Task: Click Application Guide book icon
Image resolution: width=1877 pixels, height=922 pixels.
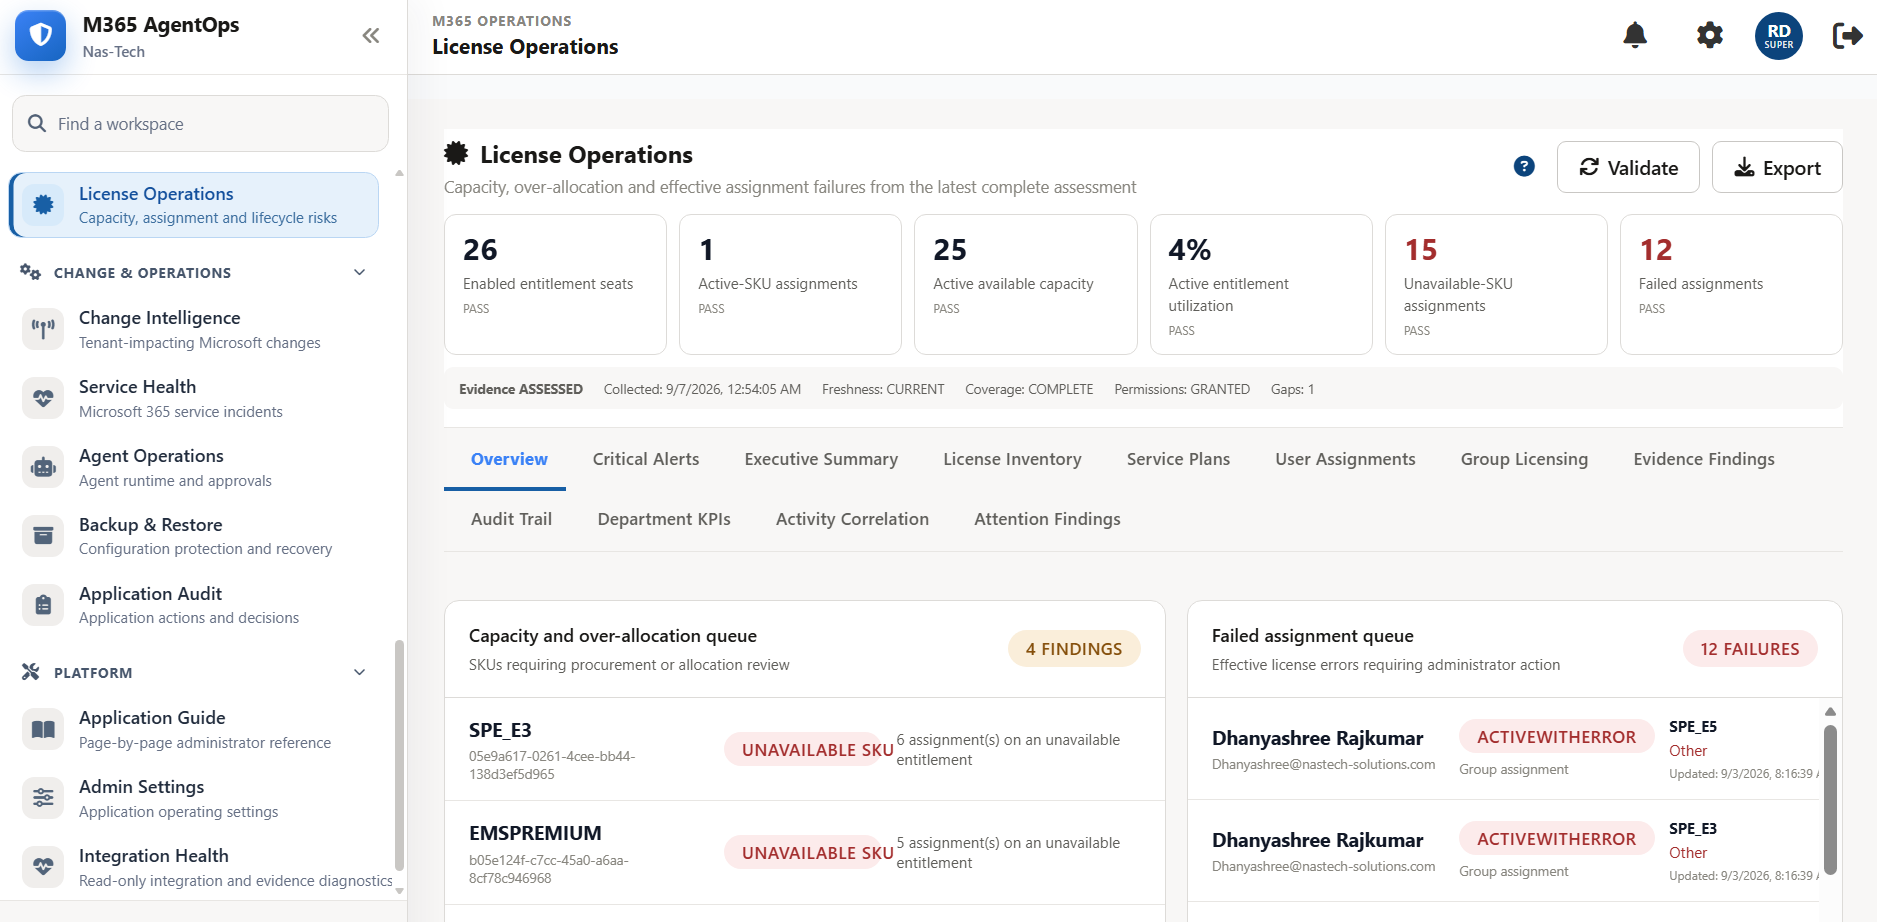Action: pyautogui.click(x=43, y=729)
